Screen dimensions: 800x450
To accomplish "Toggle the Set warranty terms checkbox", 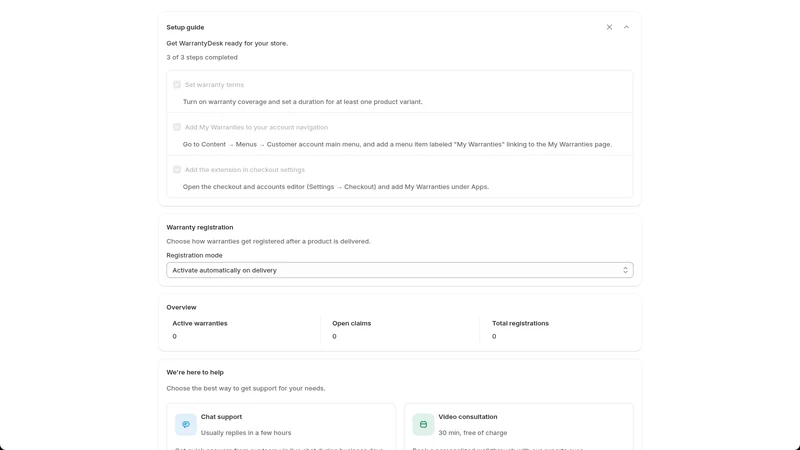I will click(177, 85).
